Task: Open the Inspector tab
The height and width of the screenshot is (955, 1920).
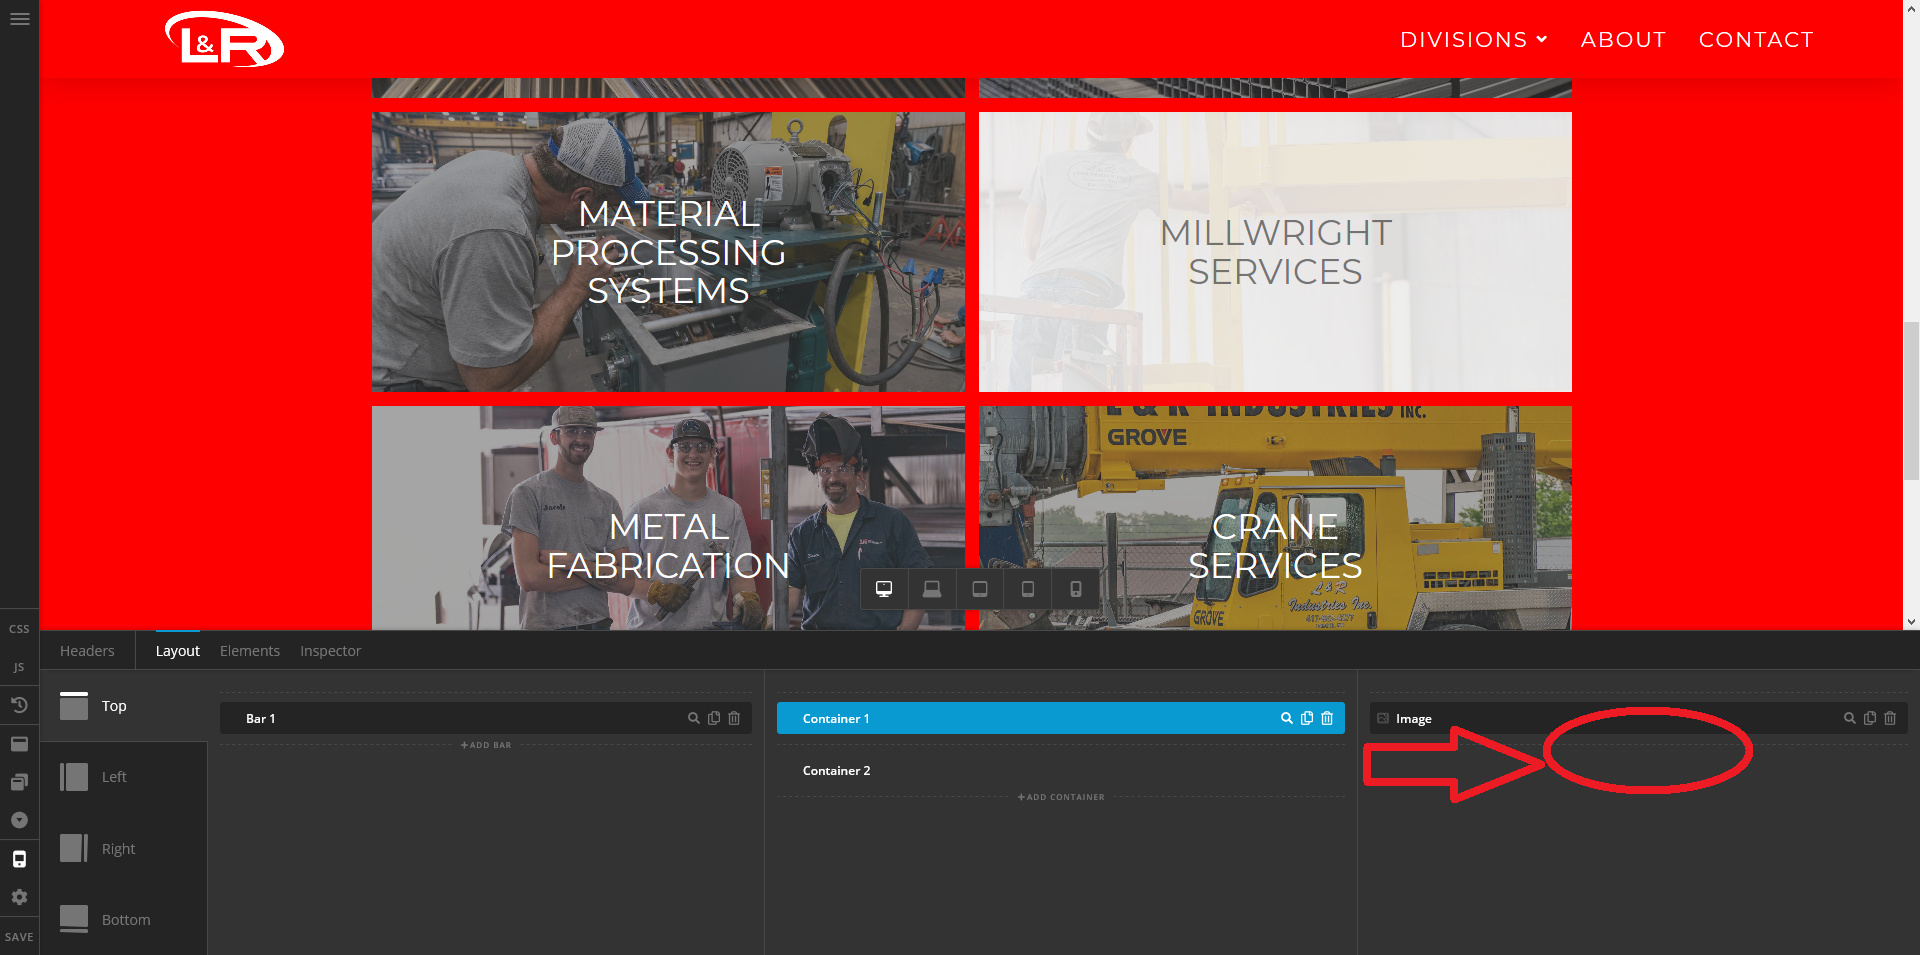Action: click(330, 651)
